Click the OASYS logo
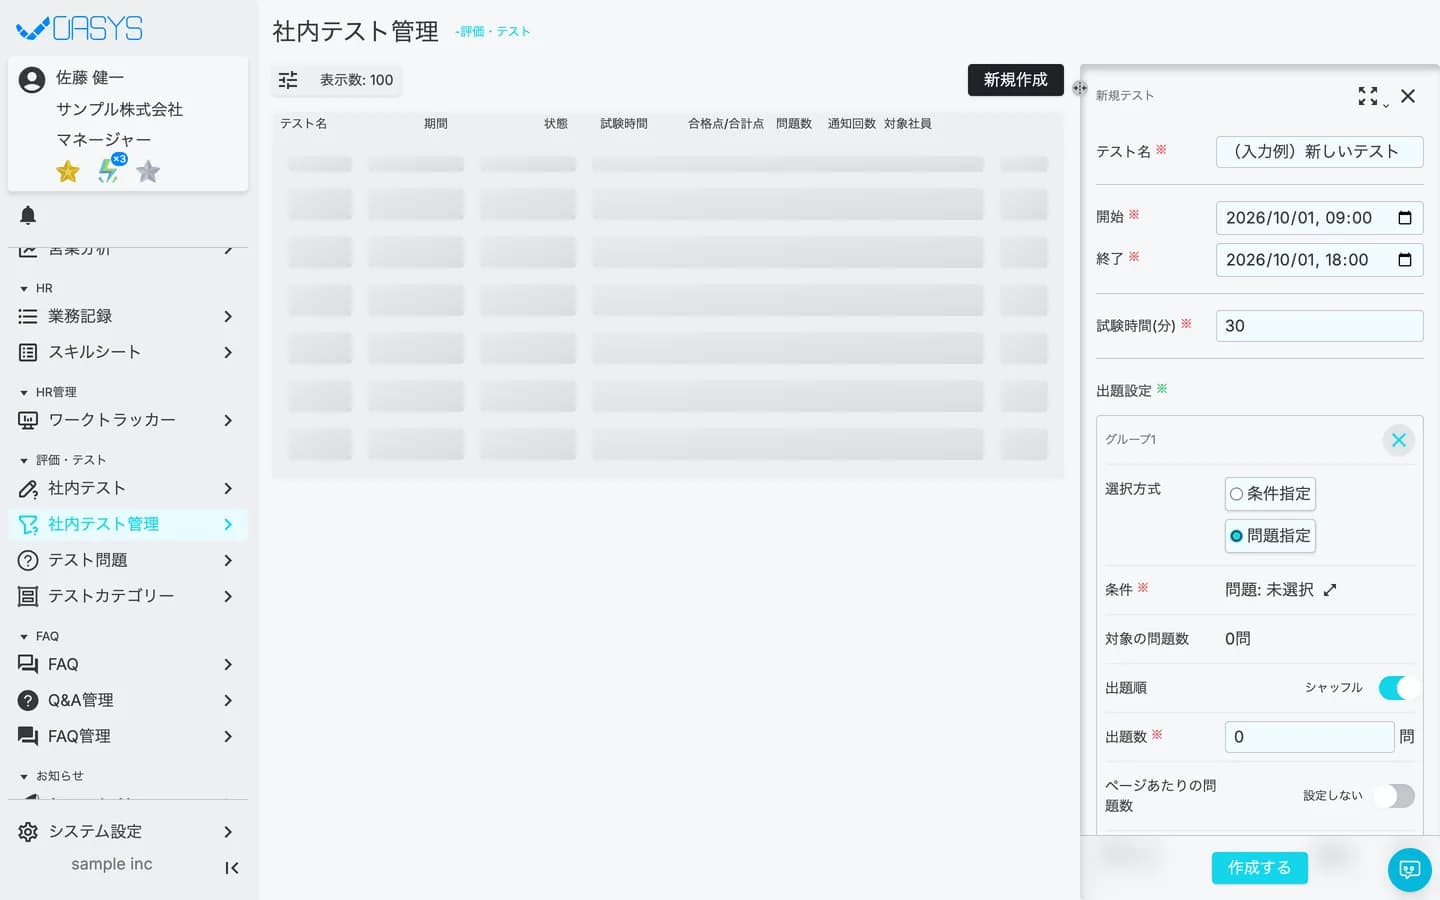 point(80,28)
